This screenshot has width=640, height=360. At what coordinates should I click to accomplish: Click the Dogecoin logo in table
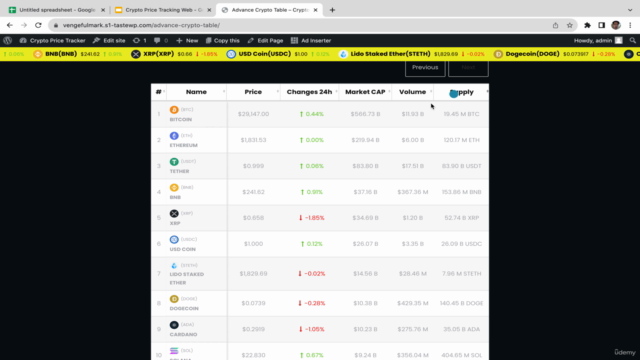pyautogui.click(x=174, y=299)
